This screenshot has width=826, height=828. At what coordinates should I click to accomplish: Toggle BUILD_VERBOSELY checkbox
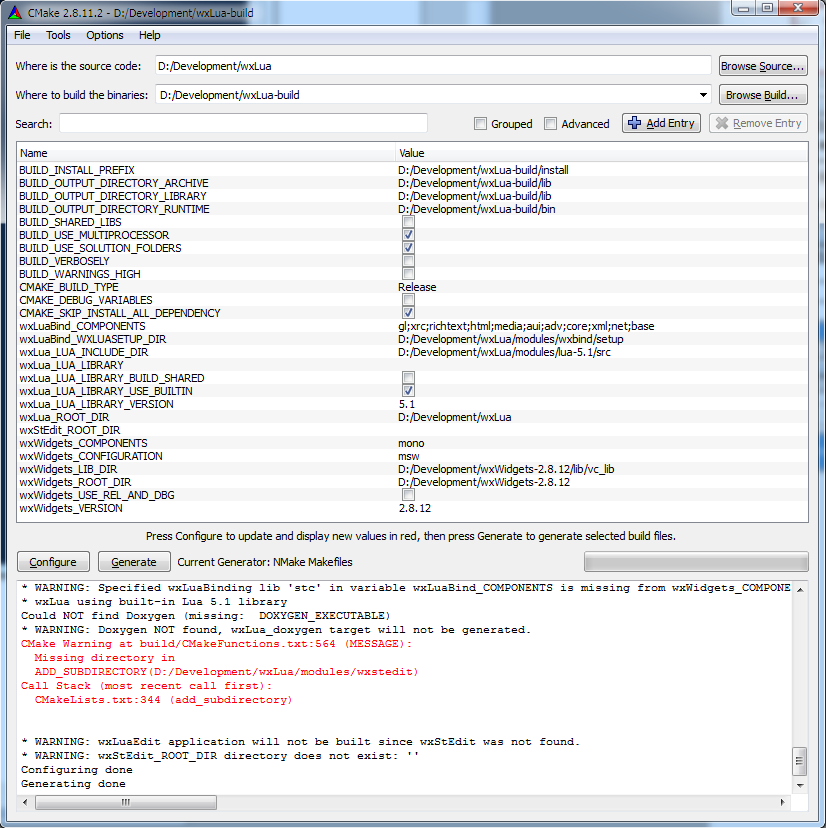pos(408,261)
